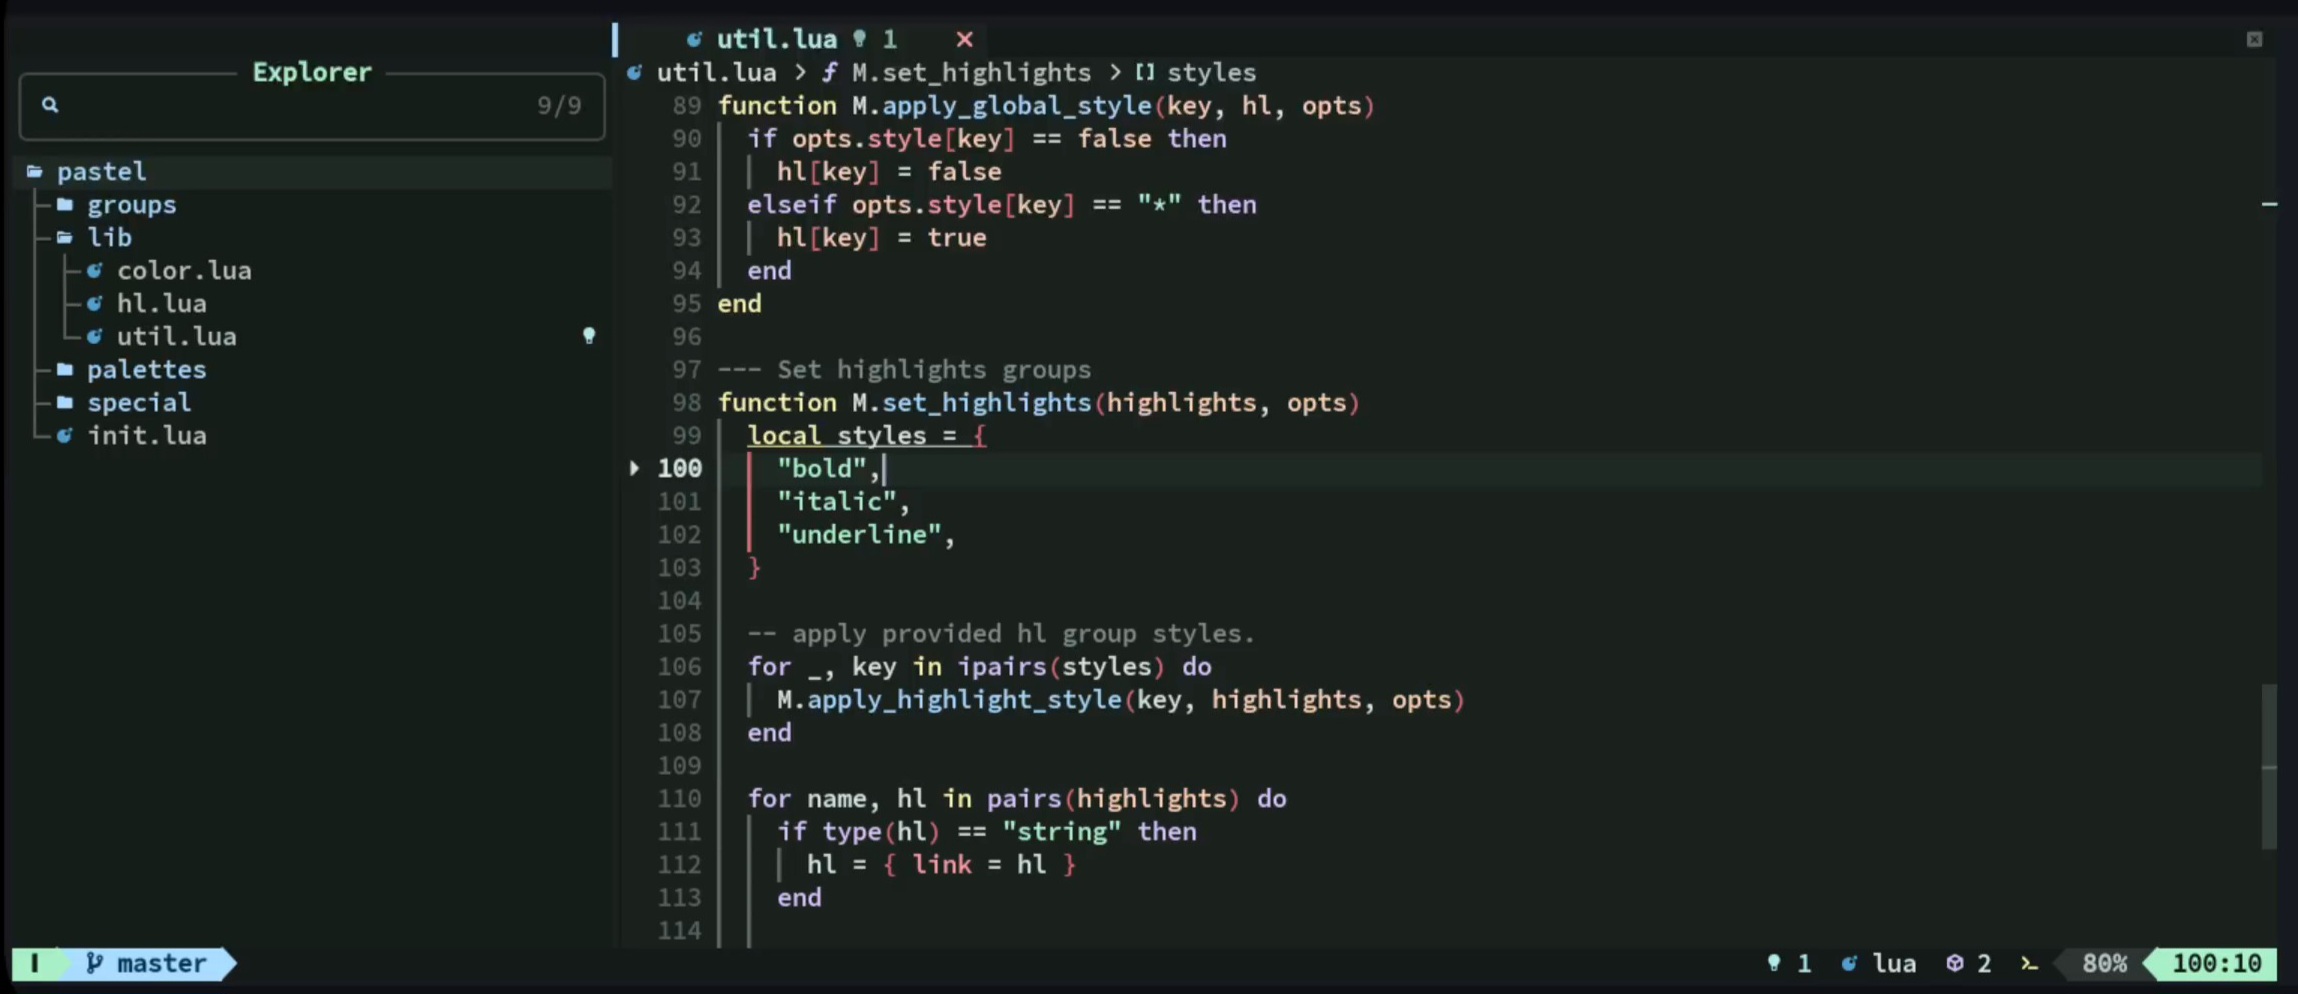The image size is (2298, 994).
Task: Click the 9/9 match counter in Explorer
Action: 559,105
